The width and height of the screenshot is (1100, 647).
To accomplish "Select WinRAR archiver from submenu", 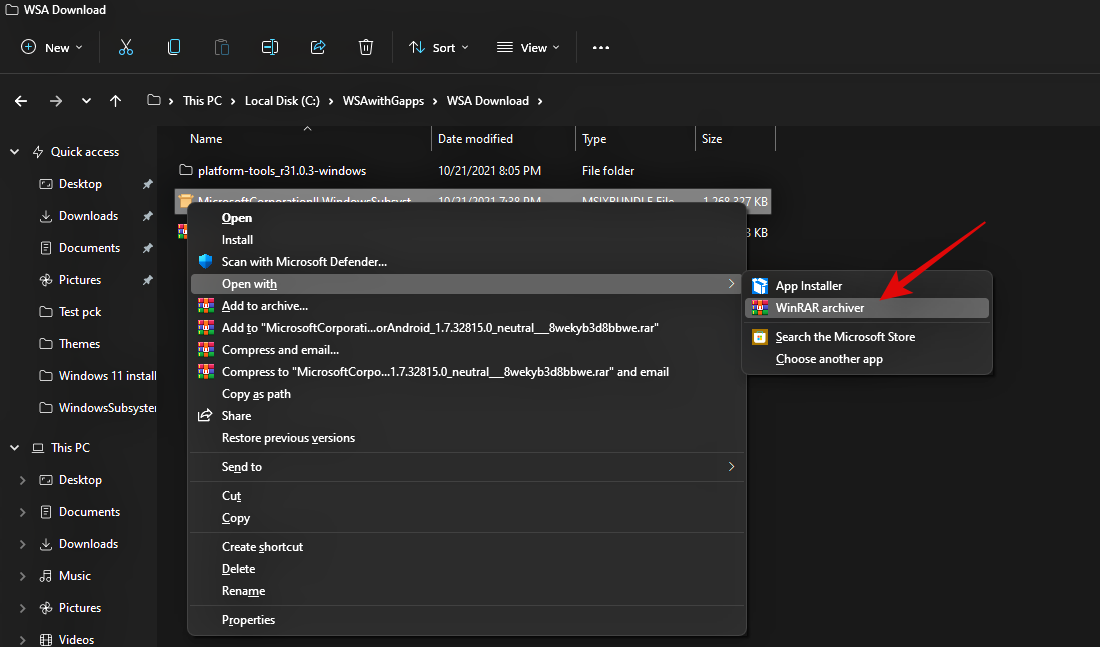I will (819, 308).
